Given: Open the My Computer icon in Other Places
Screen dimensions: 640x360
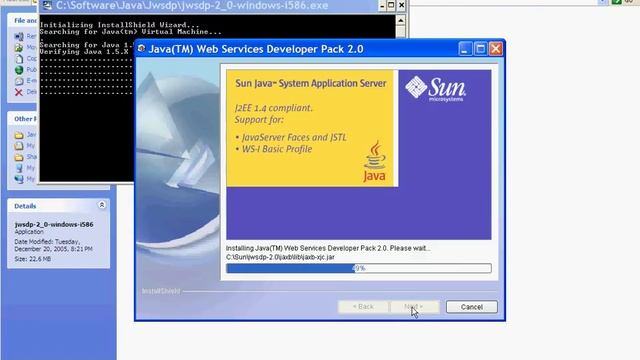Looking at the screenshot, I should (x=19, y=168).
